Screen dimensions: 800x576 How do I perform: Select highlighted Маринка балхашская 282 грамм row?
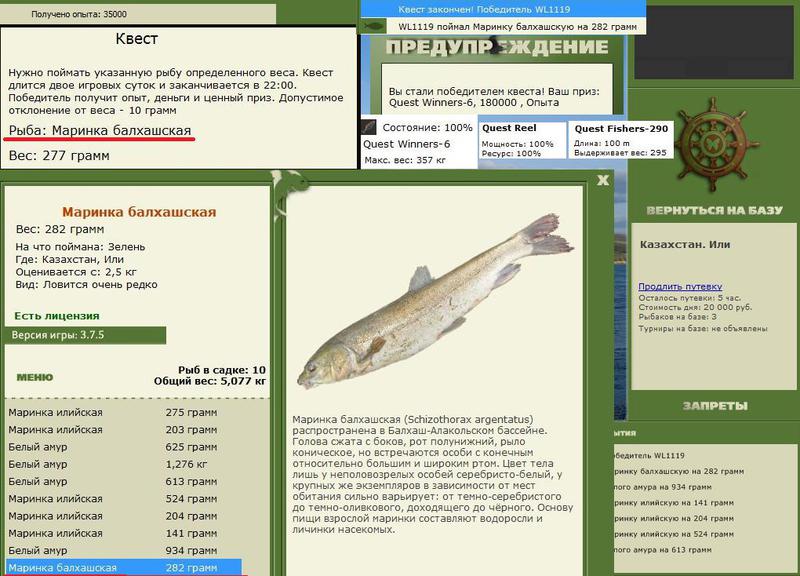124,567
